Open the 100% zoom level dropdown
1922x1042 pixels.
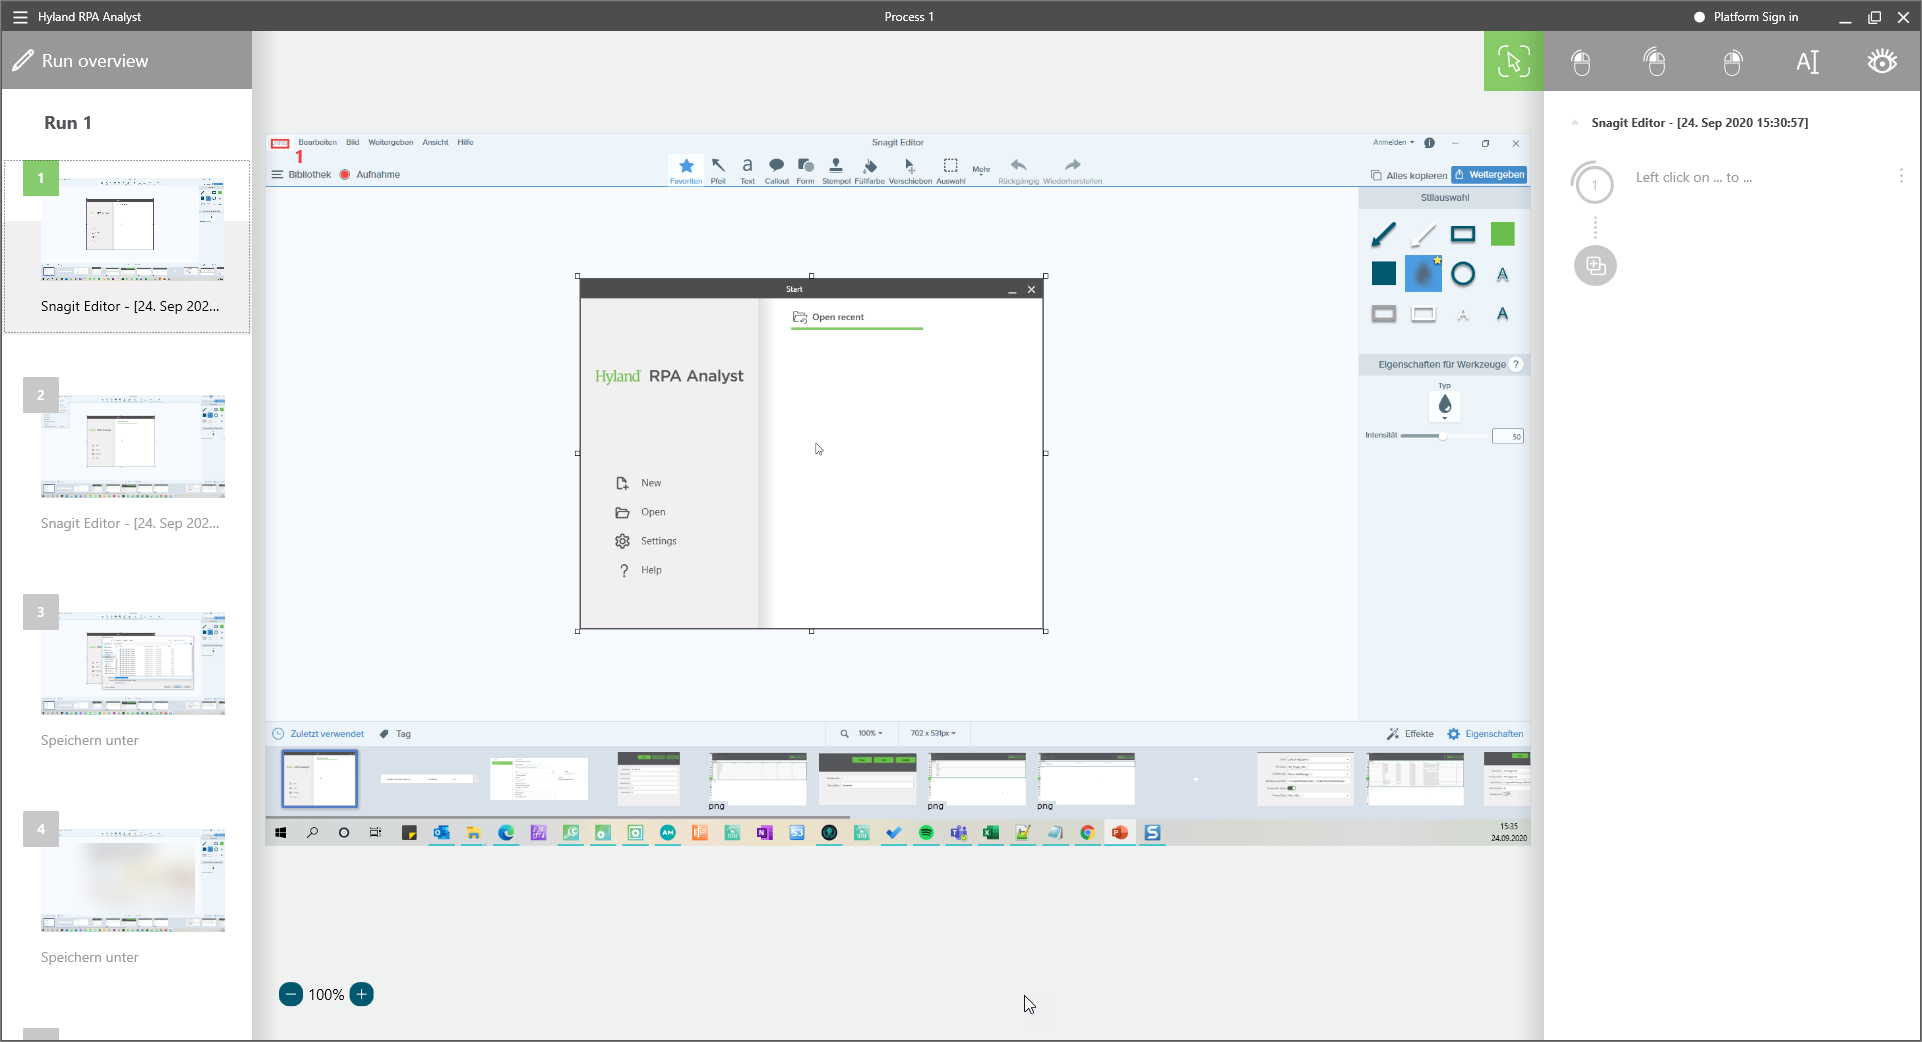click(866, 733)
